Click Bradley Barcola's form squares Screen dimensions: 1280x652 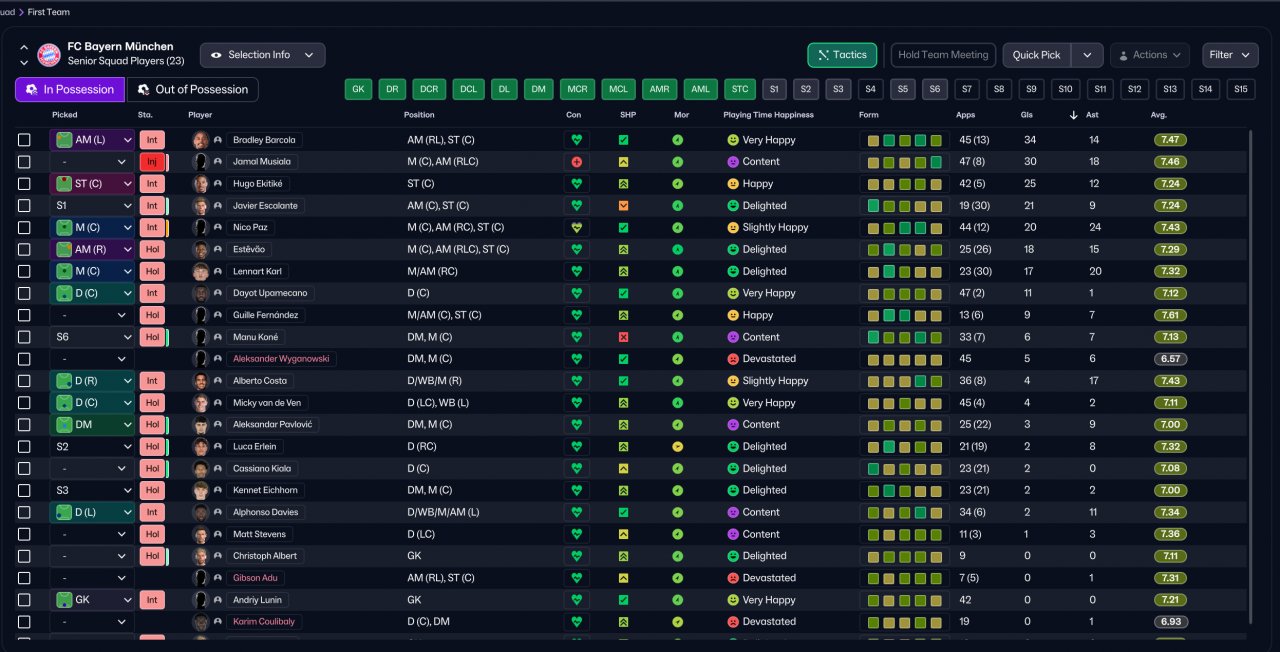pyautogui.click(x=905, y=140)
